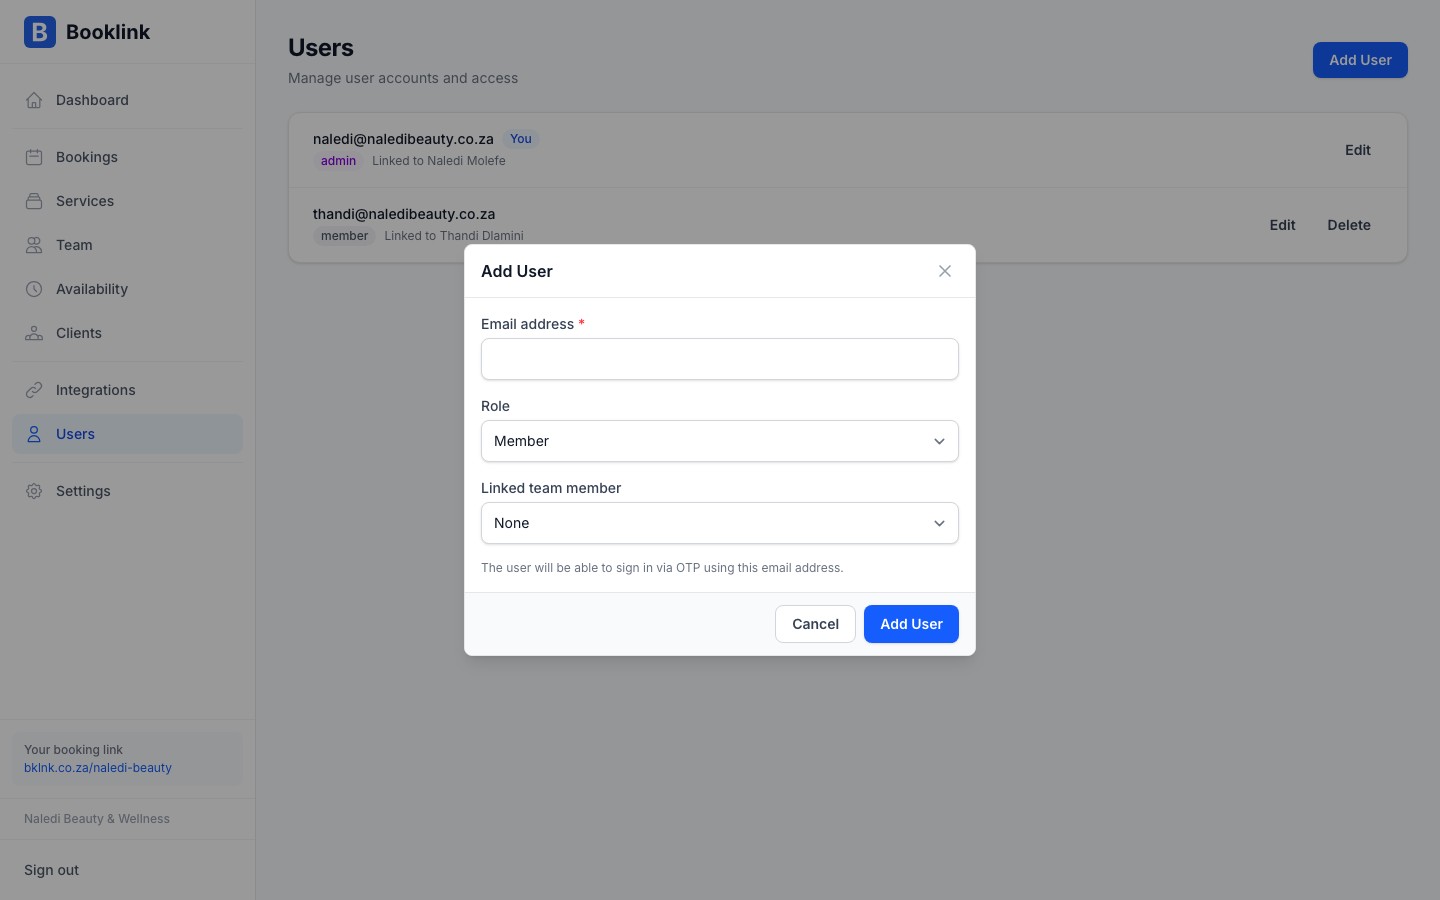1440x900 pixels.
Task: Click the Booklink logo icon
Action: [40, 32]
